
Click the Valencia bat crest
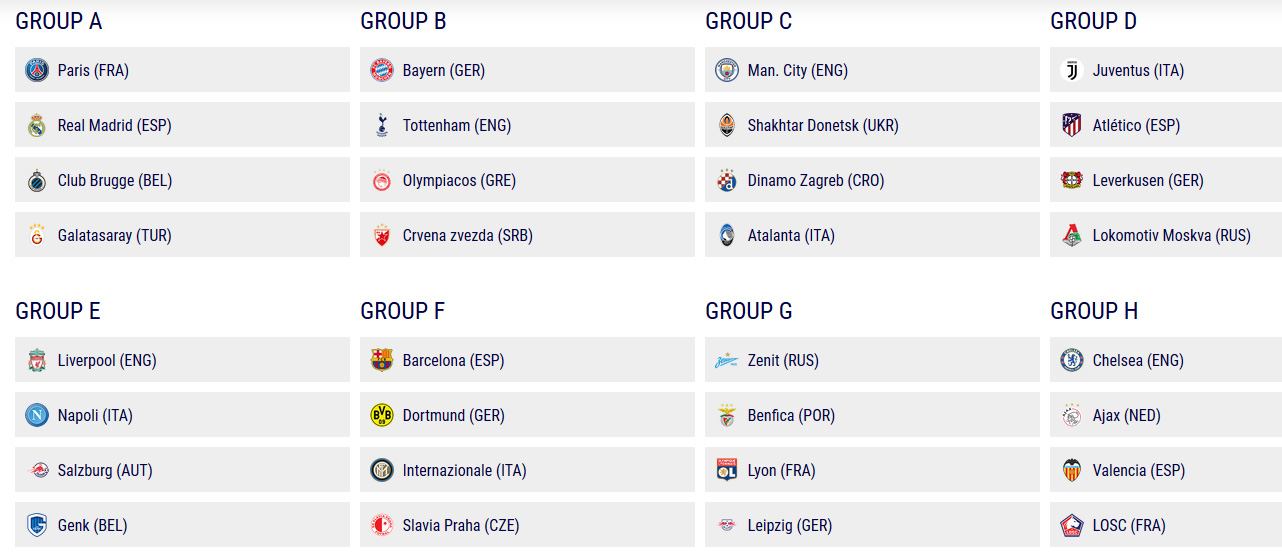click(1072, 470)
